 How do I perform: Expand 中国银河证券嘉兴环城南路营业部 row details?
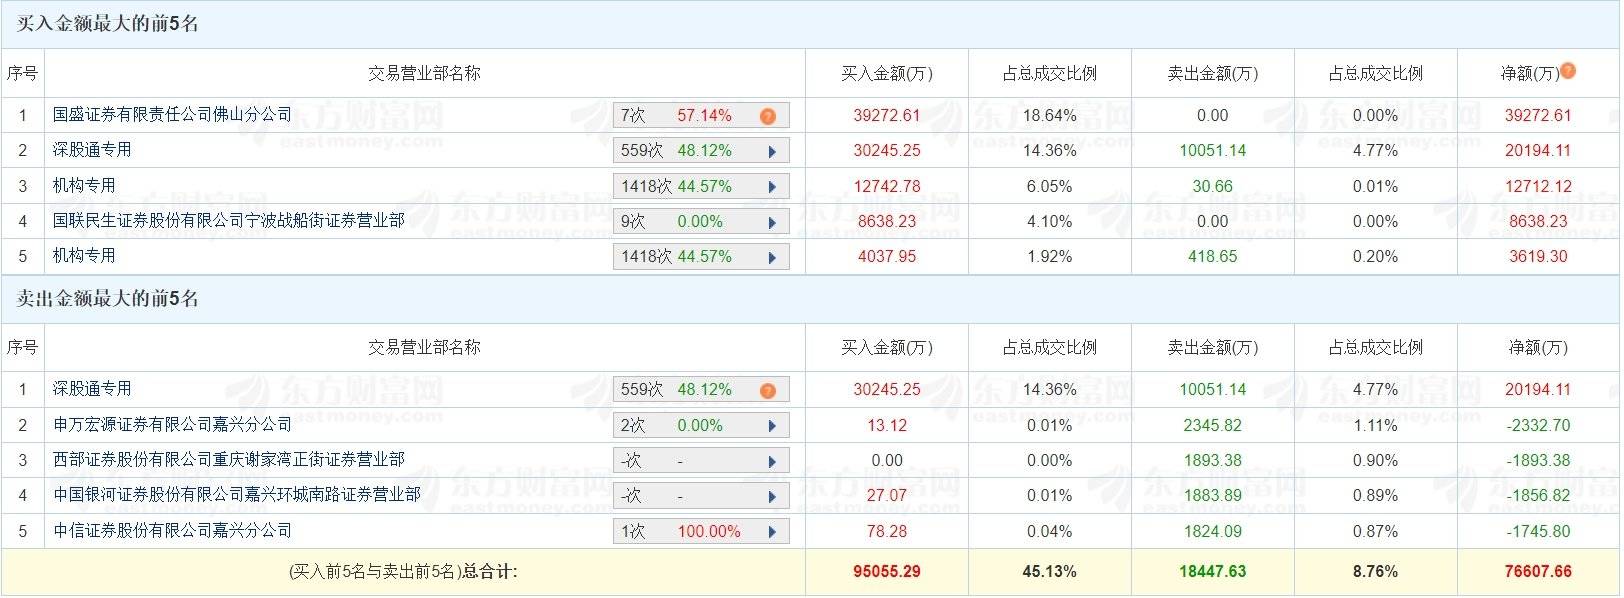[x=772, y=495]
